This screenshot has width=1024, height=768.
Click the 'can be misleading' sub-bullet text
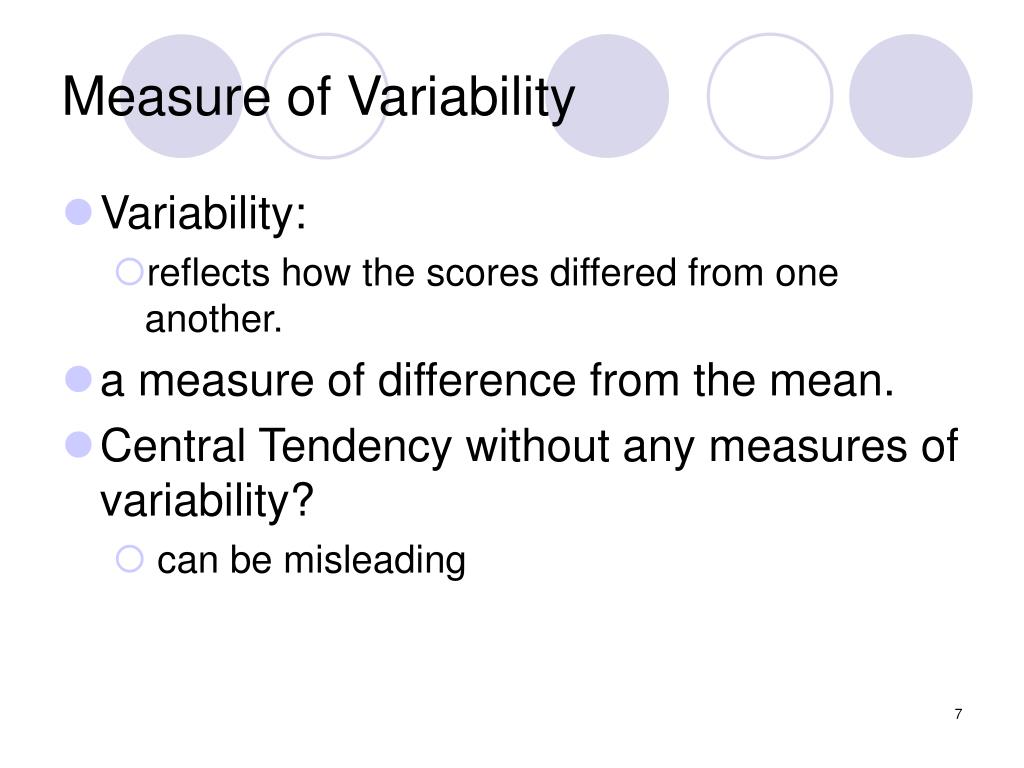(x=312, y=560)
